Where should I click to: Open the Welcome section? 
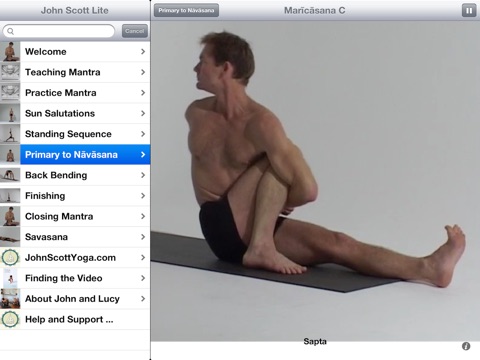[x=75, y=52]
